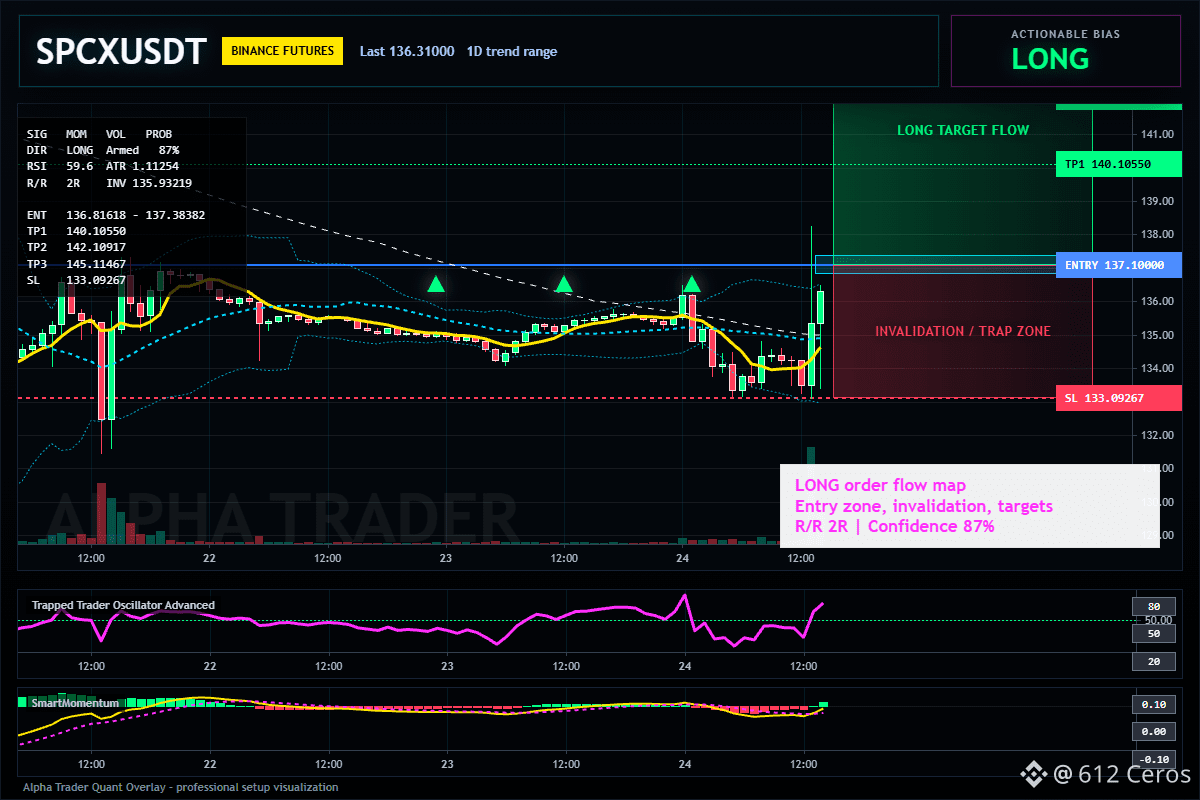Select TP1 140.10550 in the stats panel

click(x=76, y=231)
